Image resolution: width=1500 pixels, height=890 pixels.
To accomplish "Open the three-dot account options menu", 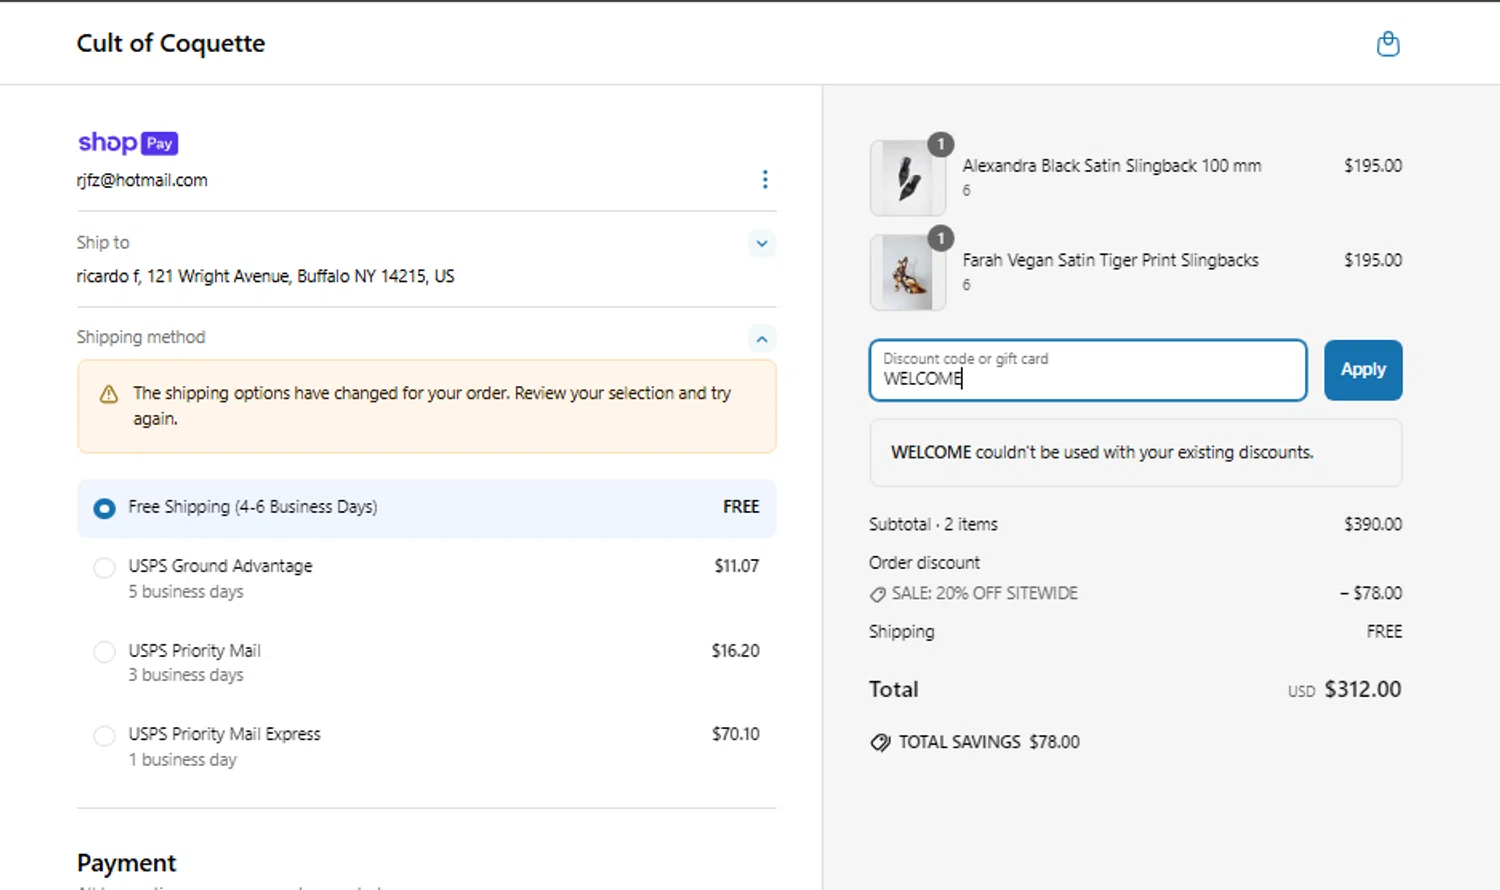I will pos(765,180).
